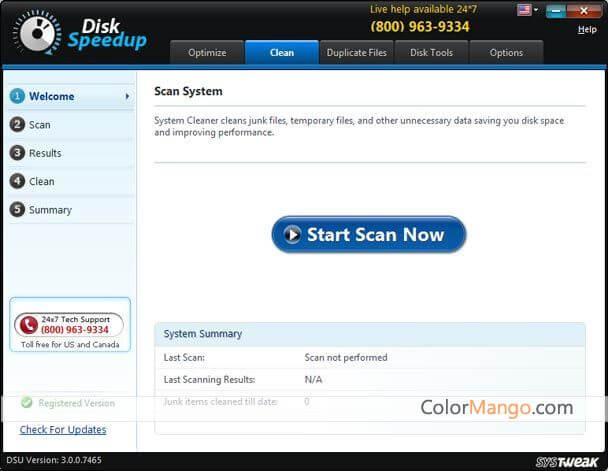This screenshot has height=471, width=608.
Task: Expand the Welcome step arrow
Action: (x=127, y=97)
